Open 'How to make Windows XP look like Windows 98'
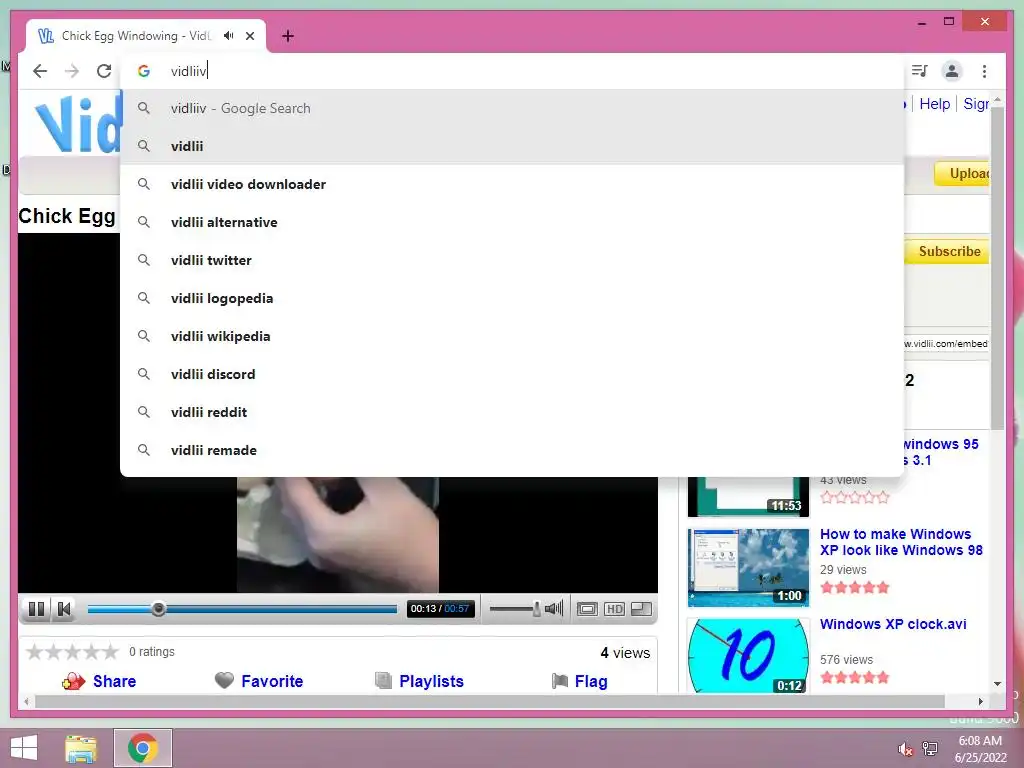 (x=901, y=542)
